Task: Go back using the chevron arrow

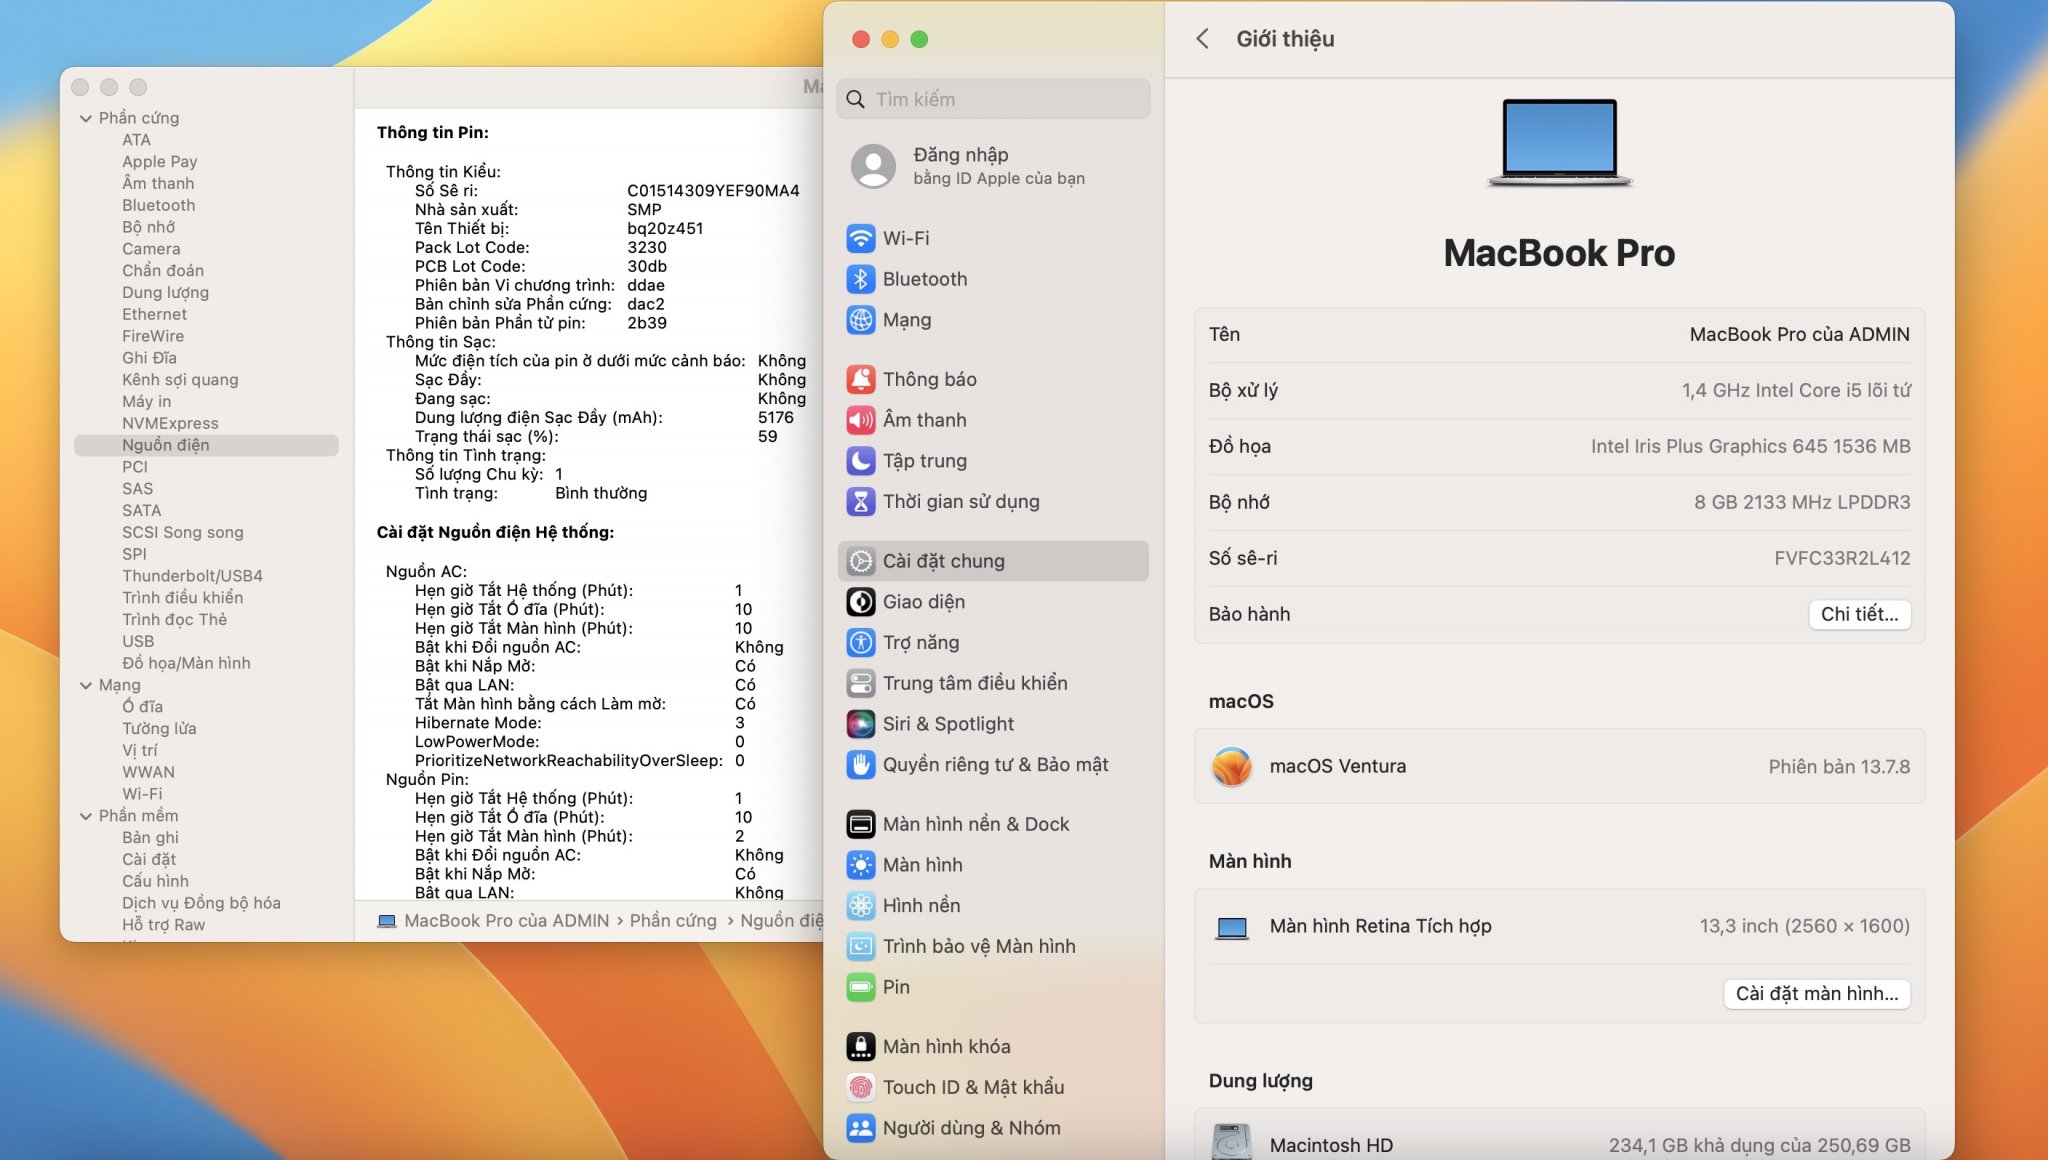Action: pos(1202,39)
